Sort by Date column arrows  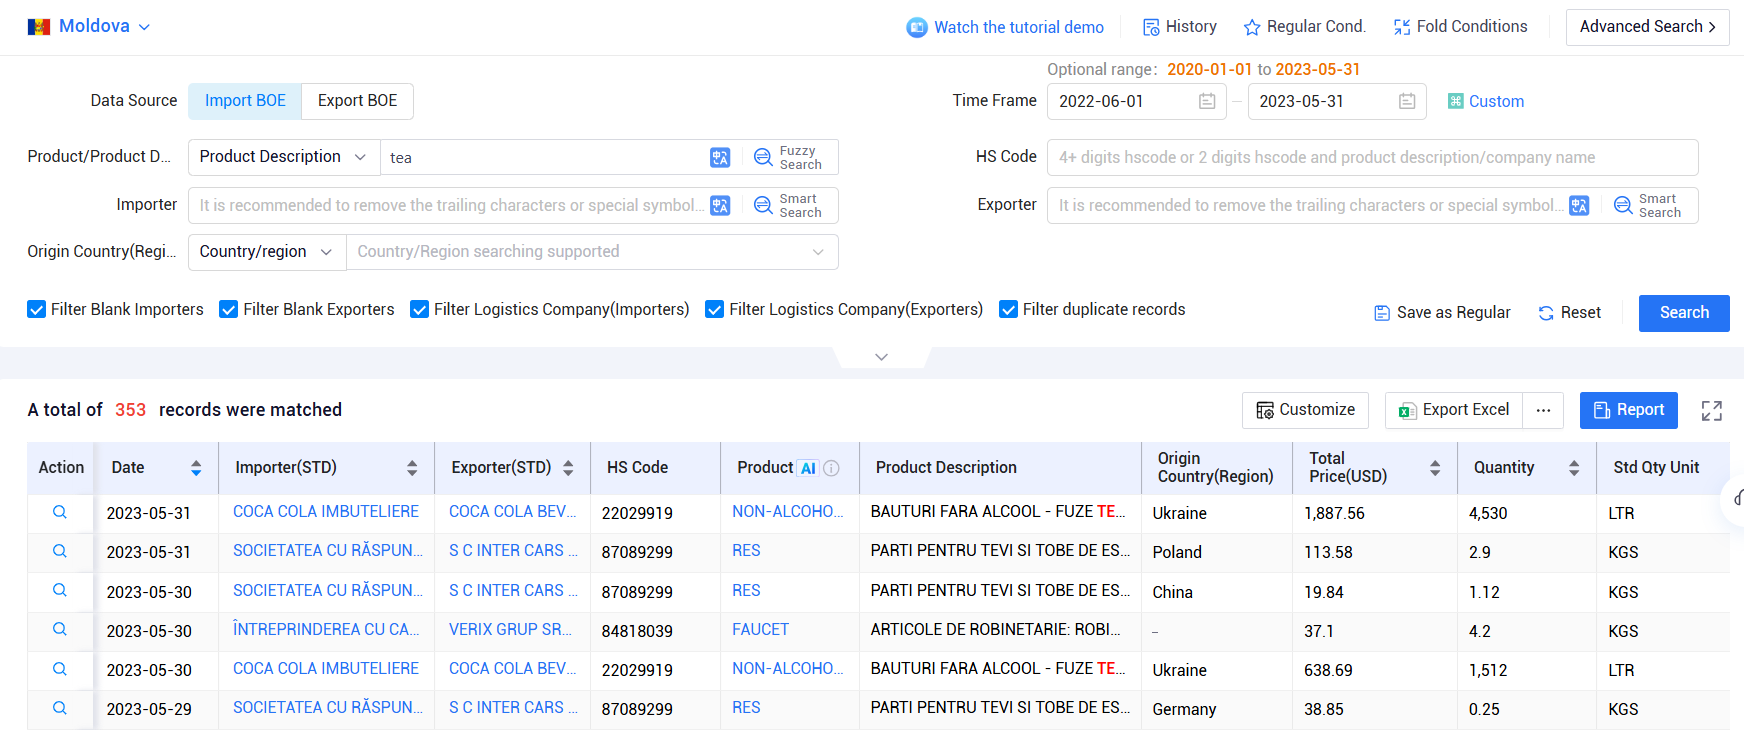pyautogui.click(x=196, y=468)
